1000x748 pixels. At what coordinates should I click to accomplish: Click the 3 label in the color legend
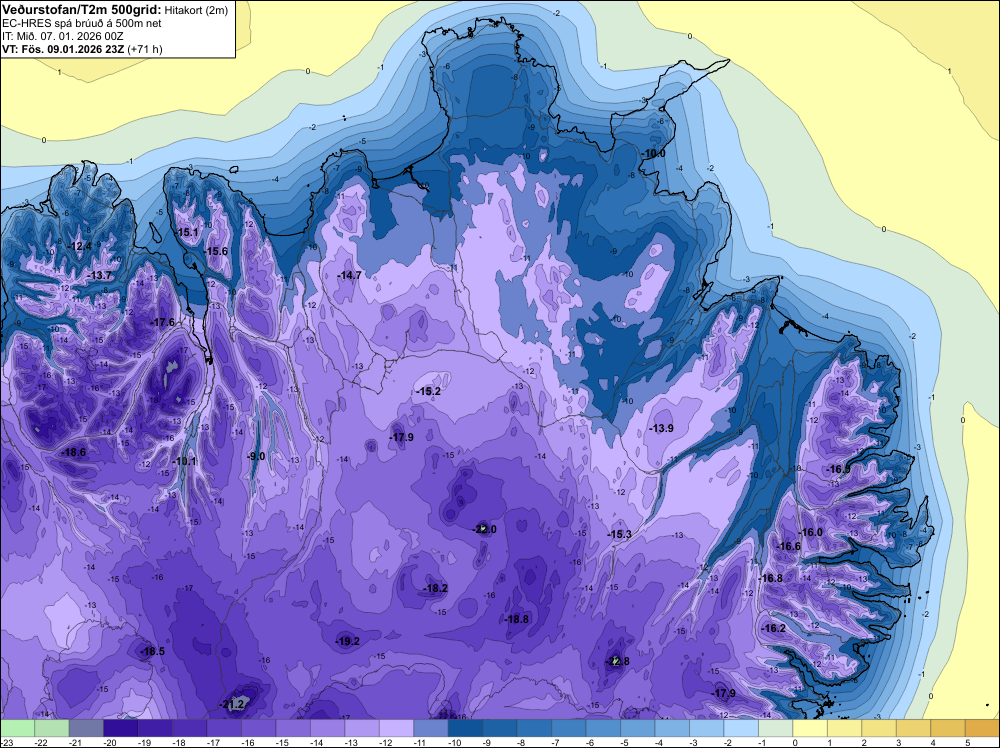[899, 742]
